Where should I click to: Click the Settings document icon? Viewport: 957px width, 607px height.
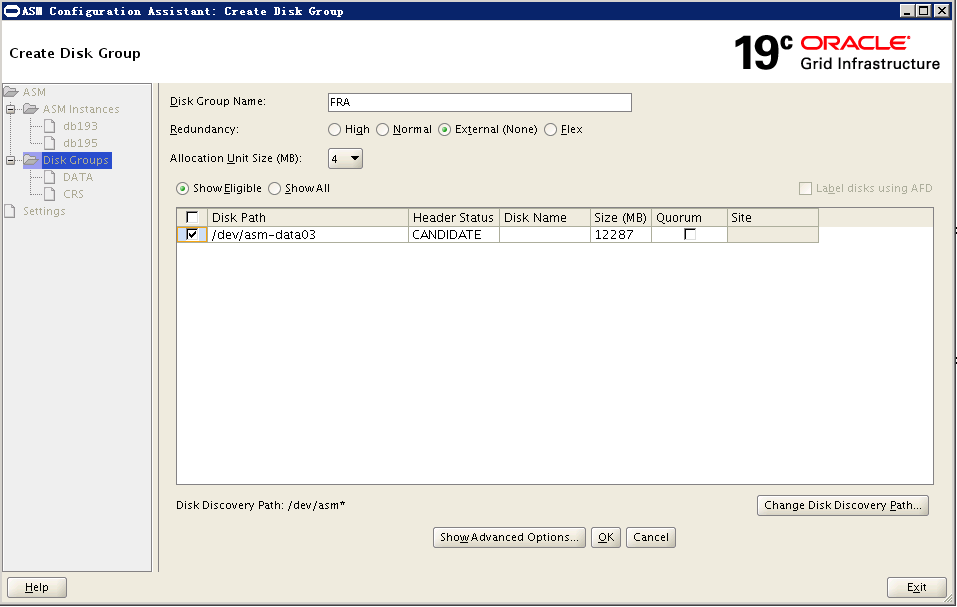10,211
